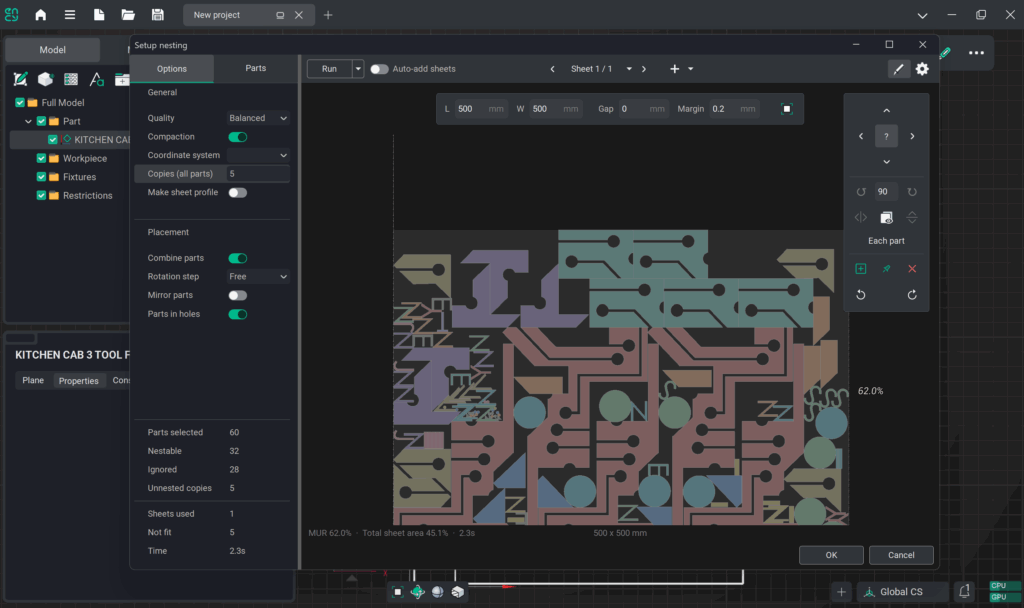Toggle the Make sheet profile switch

238,193
